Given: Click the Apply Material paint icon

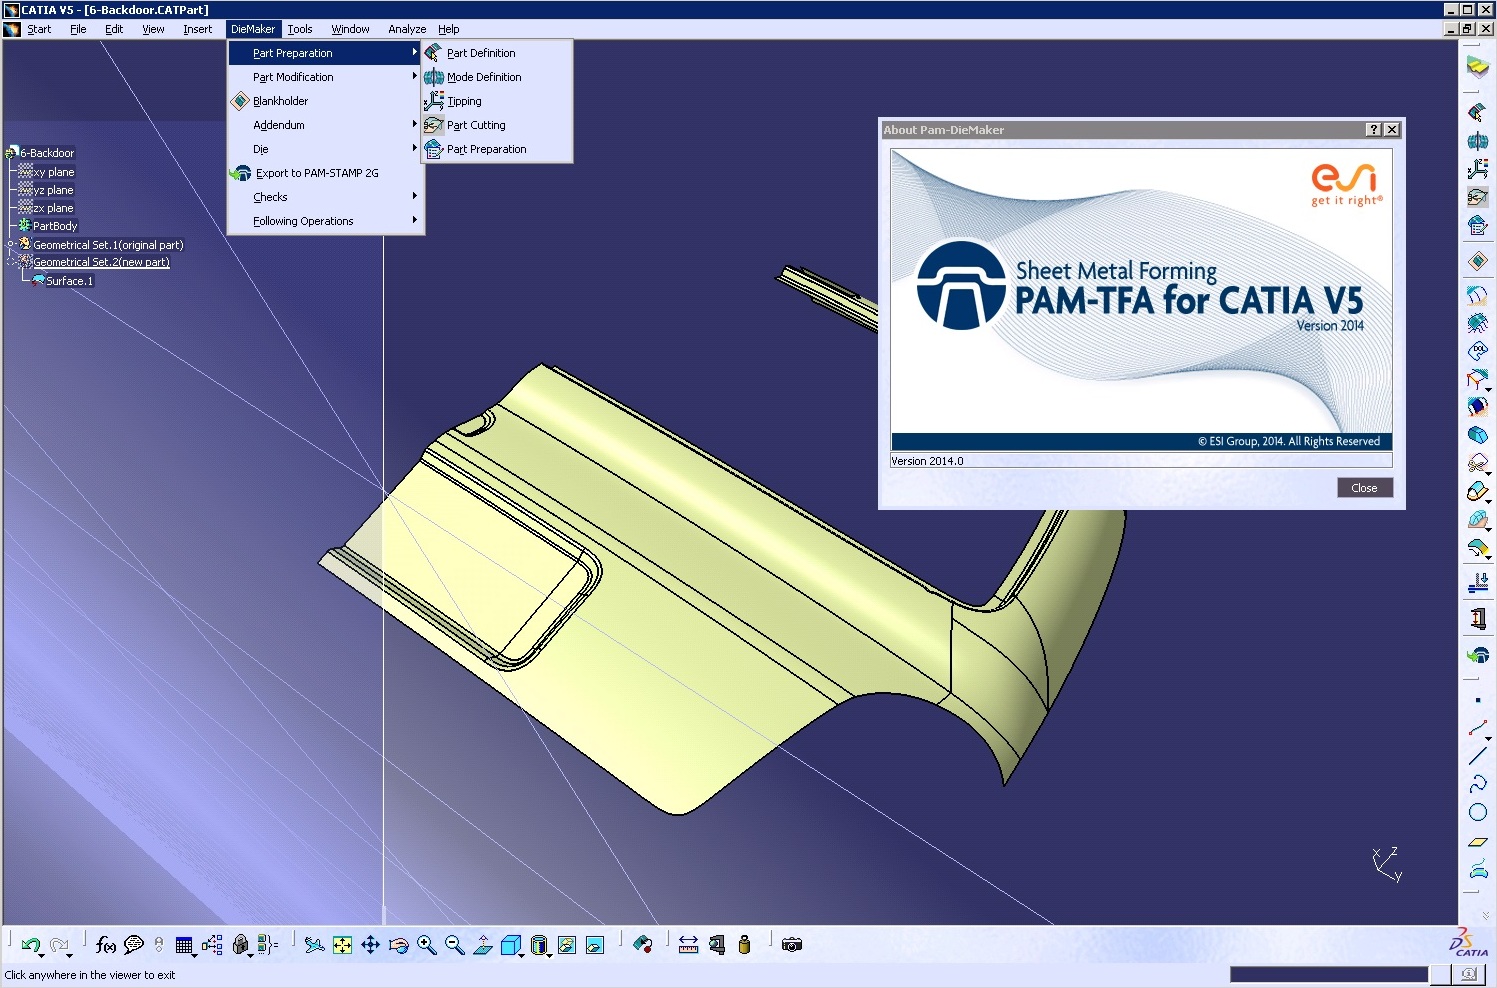Looking at the screenshot, I should coord(643,944).
